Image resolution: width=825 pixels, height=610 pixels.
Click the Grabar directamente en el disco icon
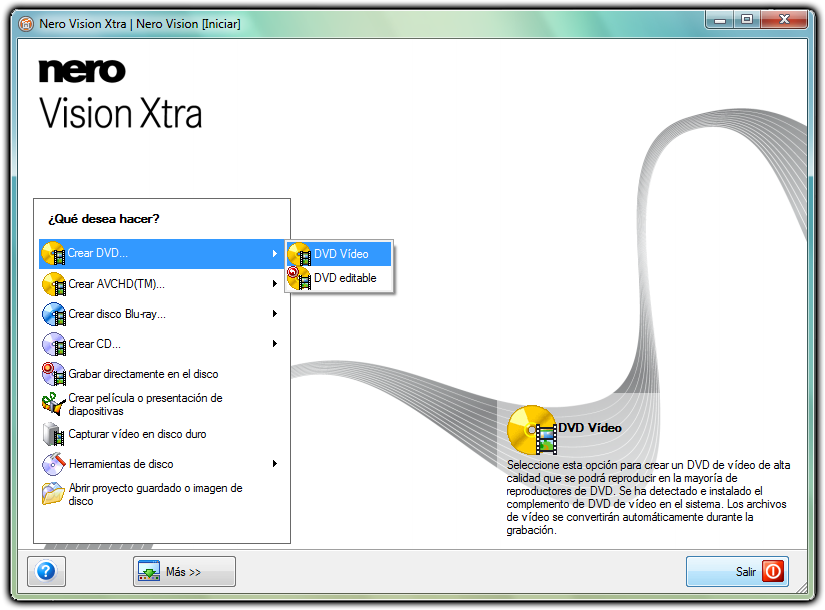(x=53, y=374)
